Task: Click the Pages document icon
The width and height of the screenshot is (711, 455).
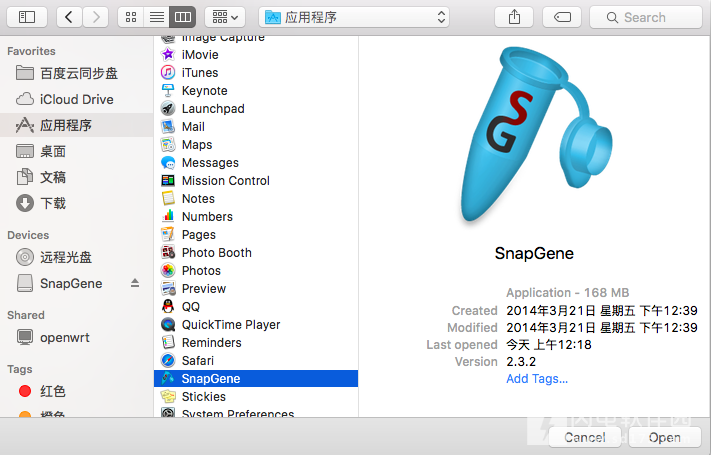Action: 168,235
